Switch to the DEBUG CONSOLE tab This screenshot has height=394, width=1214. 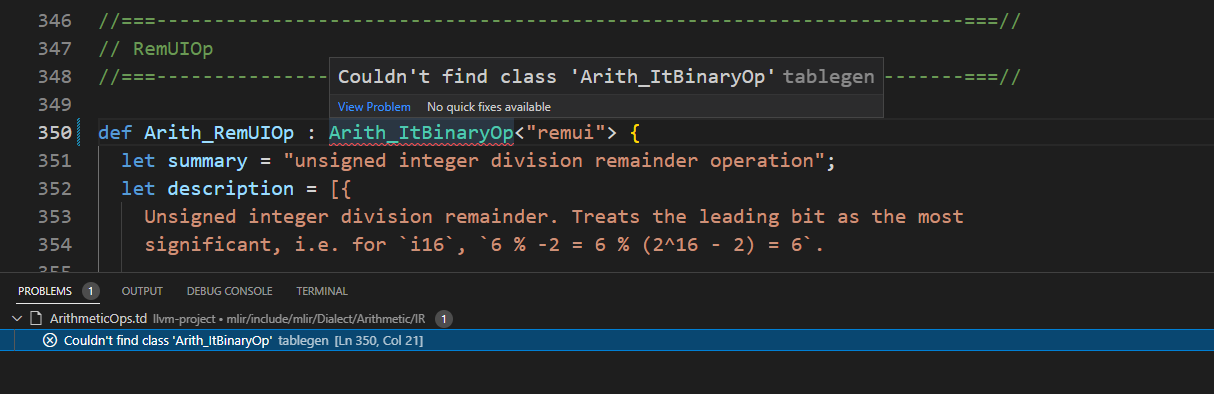tap(229, 291)
